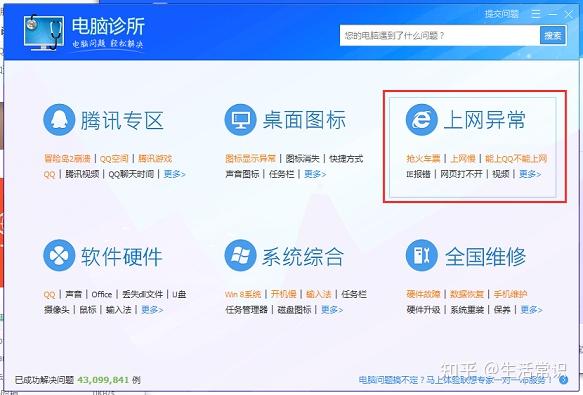Select the QQ link under 软件硬件
Image resolution: width=583 pixels, height=395 pixels.
(49, 295)
